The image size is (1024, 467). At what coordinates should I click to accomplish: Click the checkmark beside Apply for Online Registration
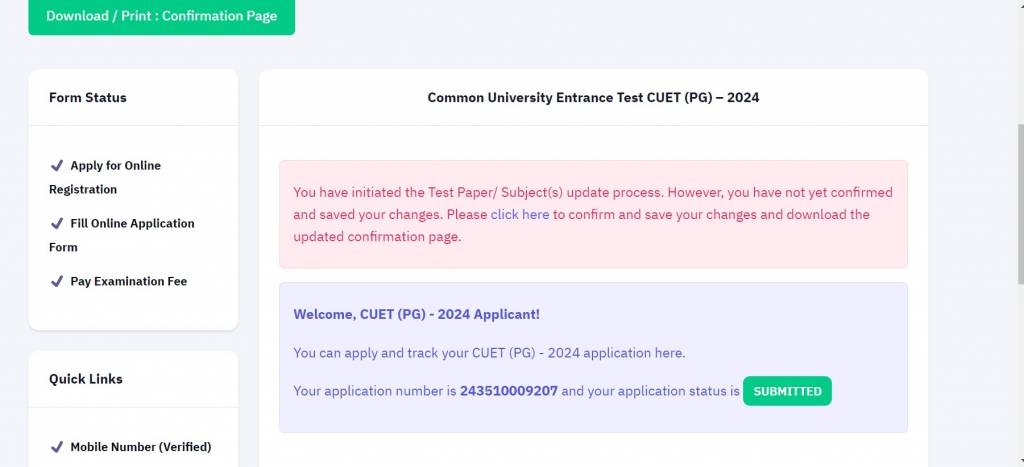pos(57,165)
